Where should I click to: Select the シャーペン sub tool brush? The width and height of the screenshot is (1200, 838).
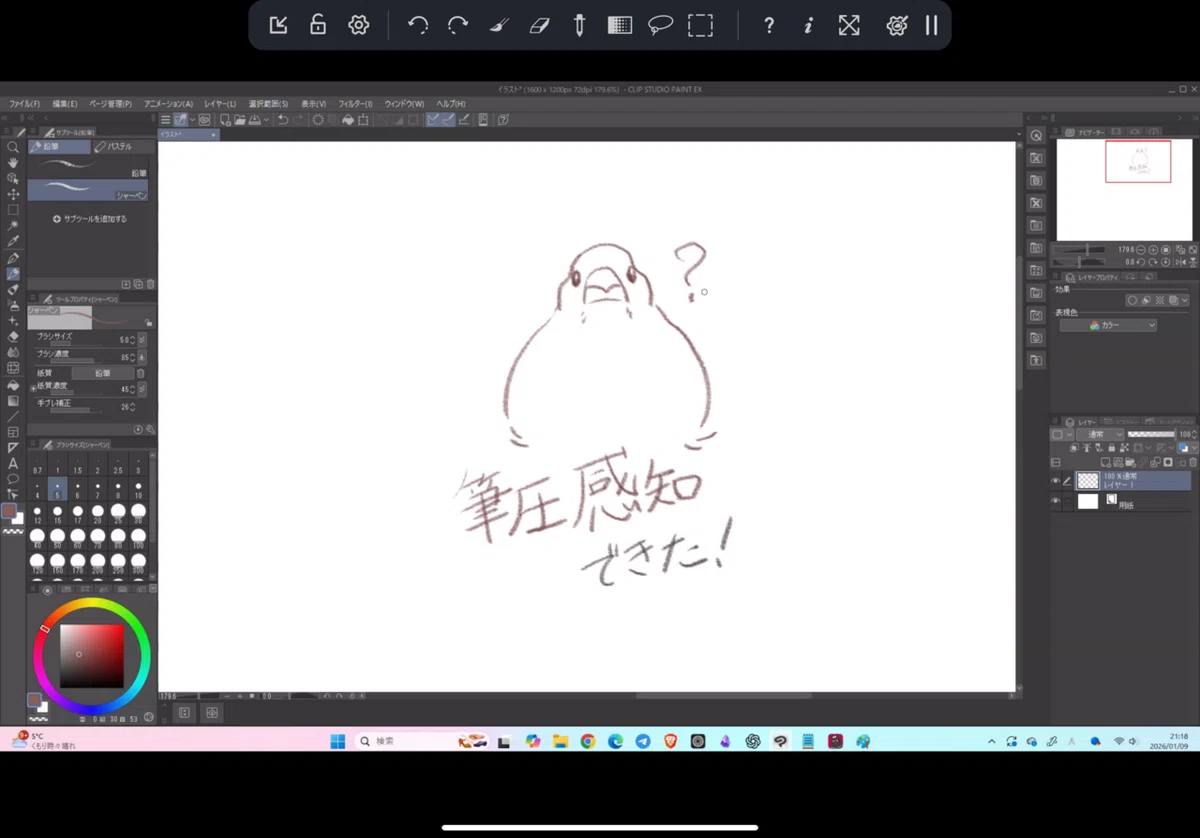point(88,190)
